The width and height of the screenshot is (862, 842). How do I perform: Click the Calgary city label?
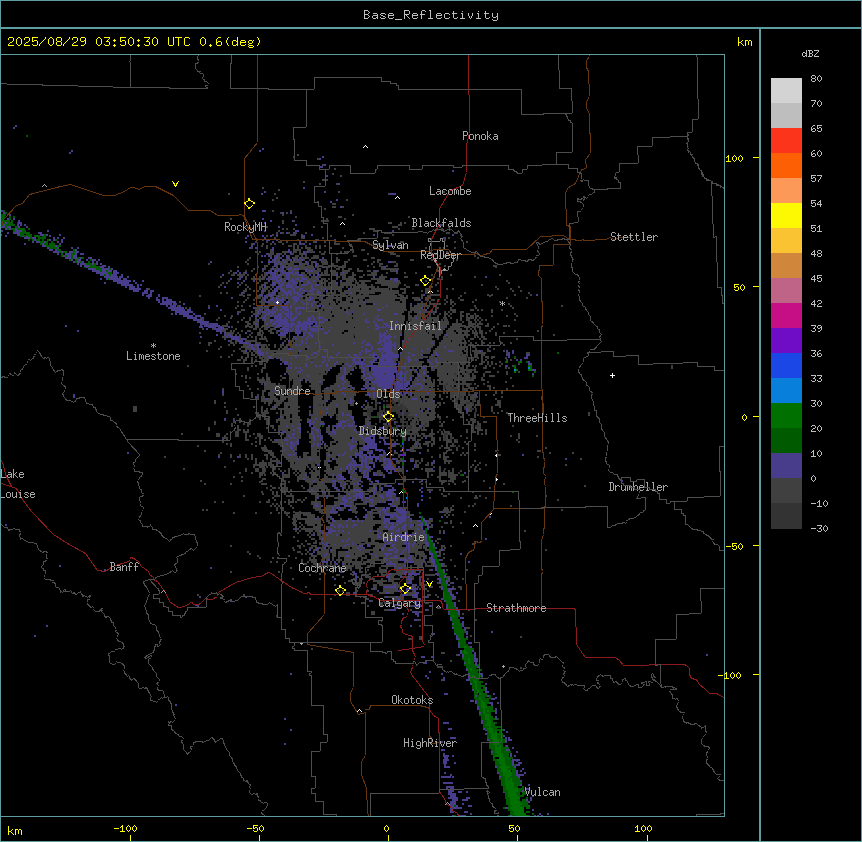coord(399,603)
